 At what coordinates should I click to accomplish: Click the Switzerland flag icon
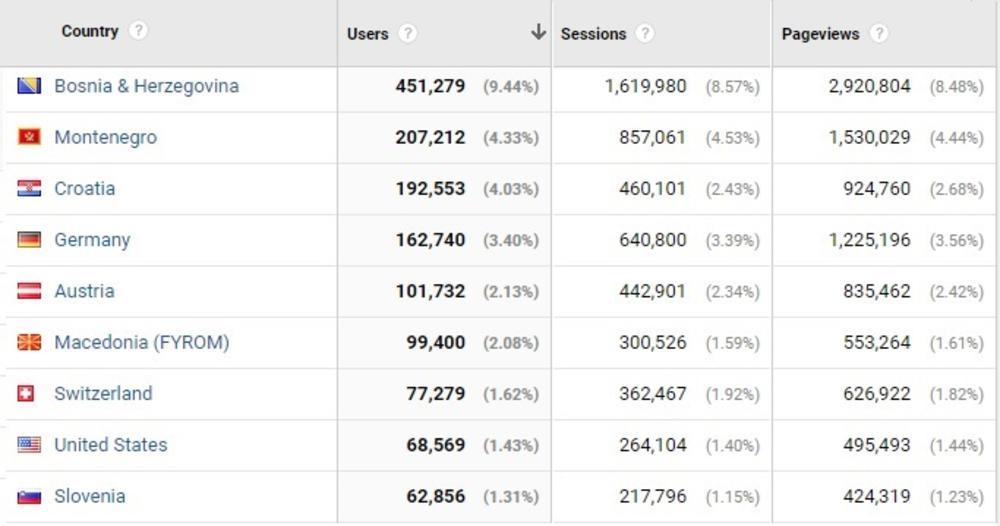[26, 394]
